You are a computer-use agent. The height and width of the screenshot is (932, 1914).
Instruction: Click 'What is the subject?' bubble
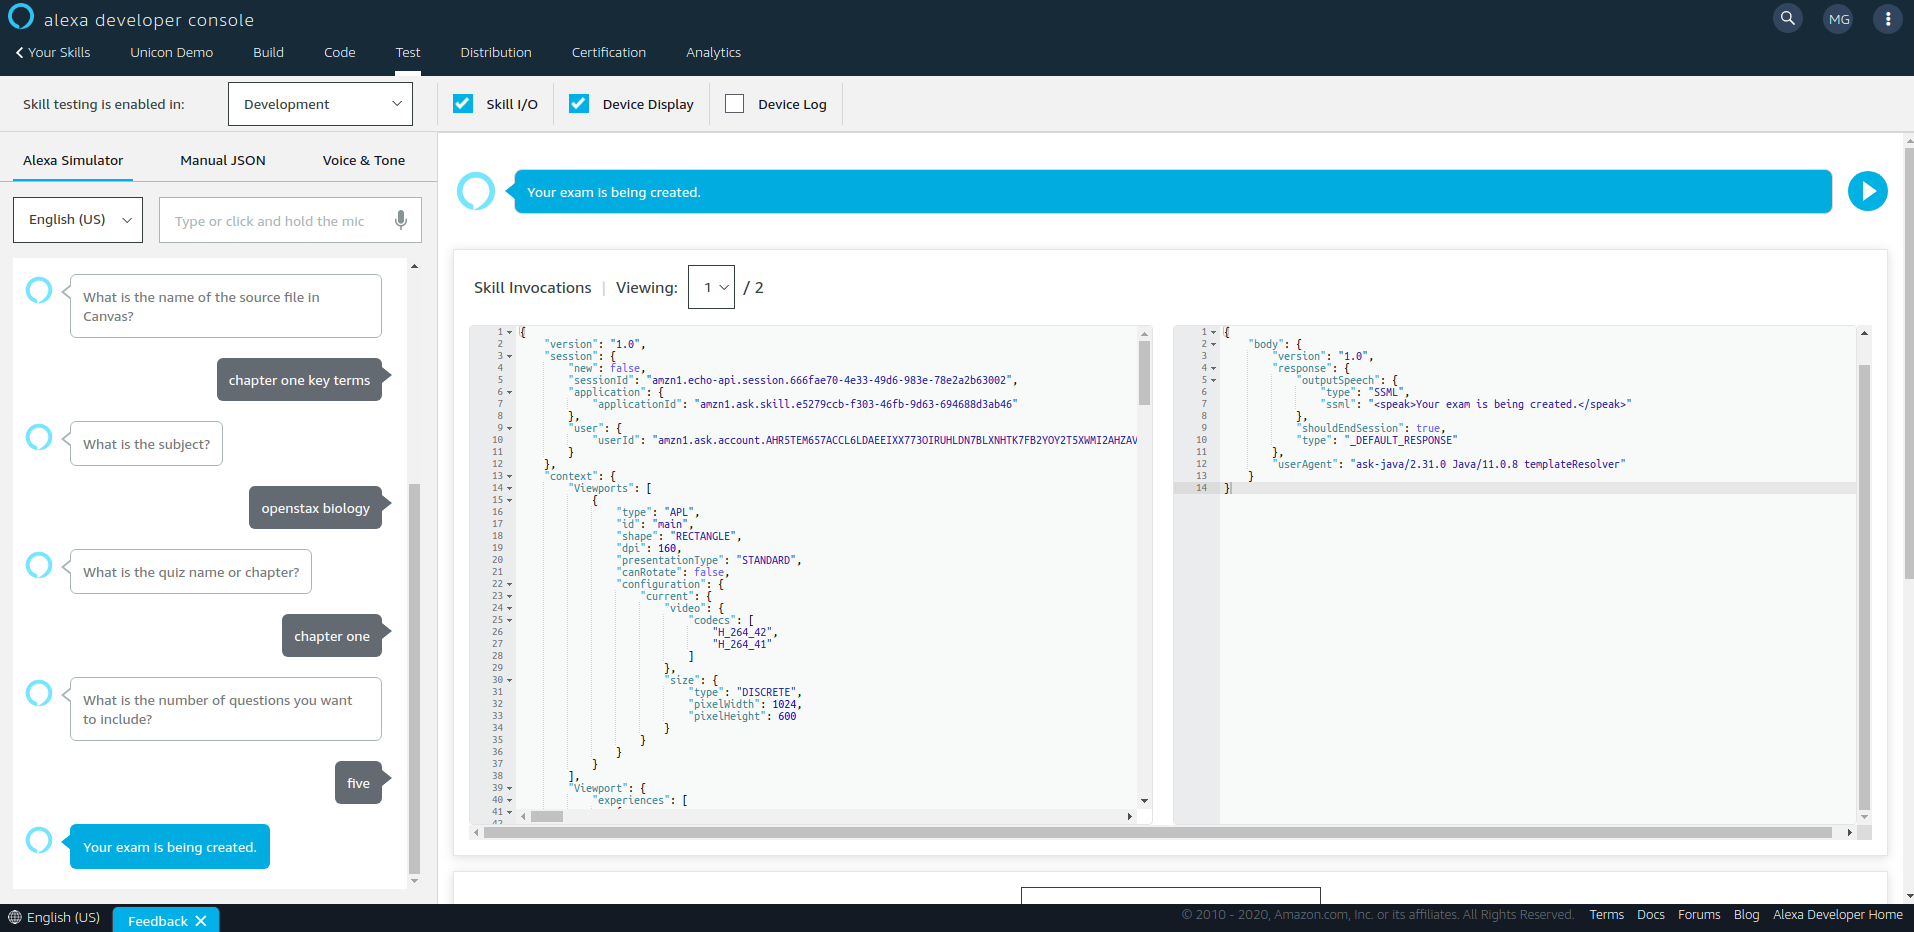pos(146,444)
